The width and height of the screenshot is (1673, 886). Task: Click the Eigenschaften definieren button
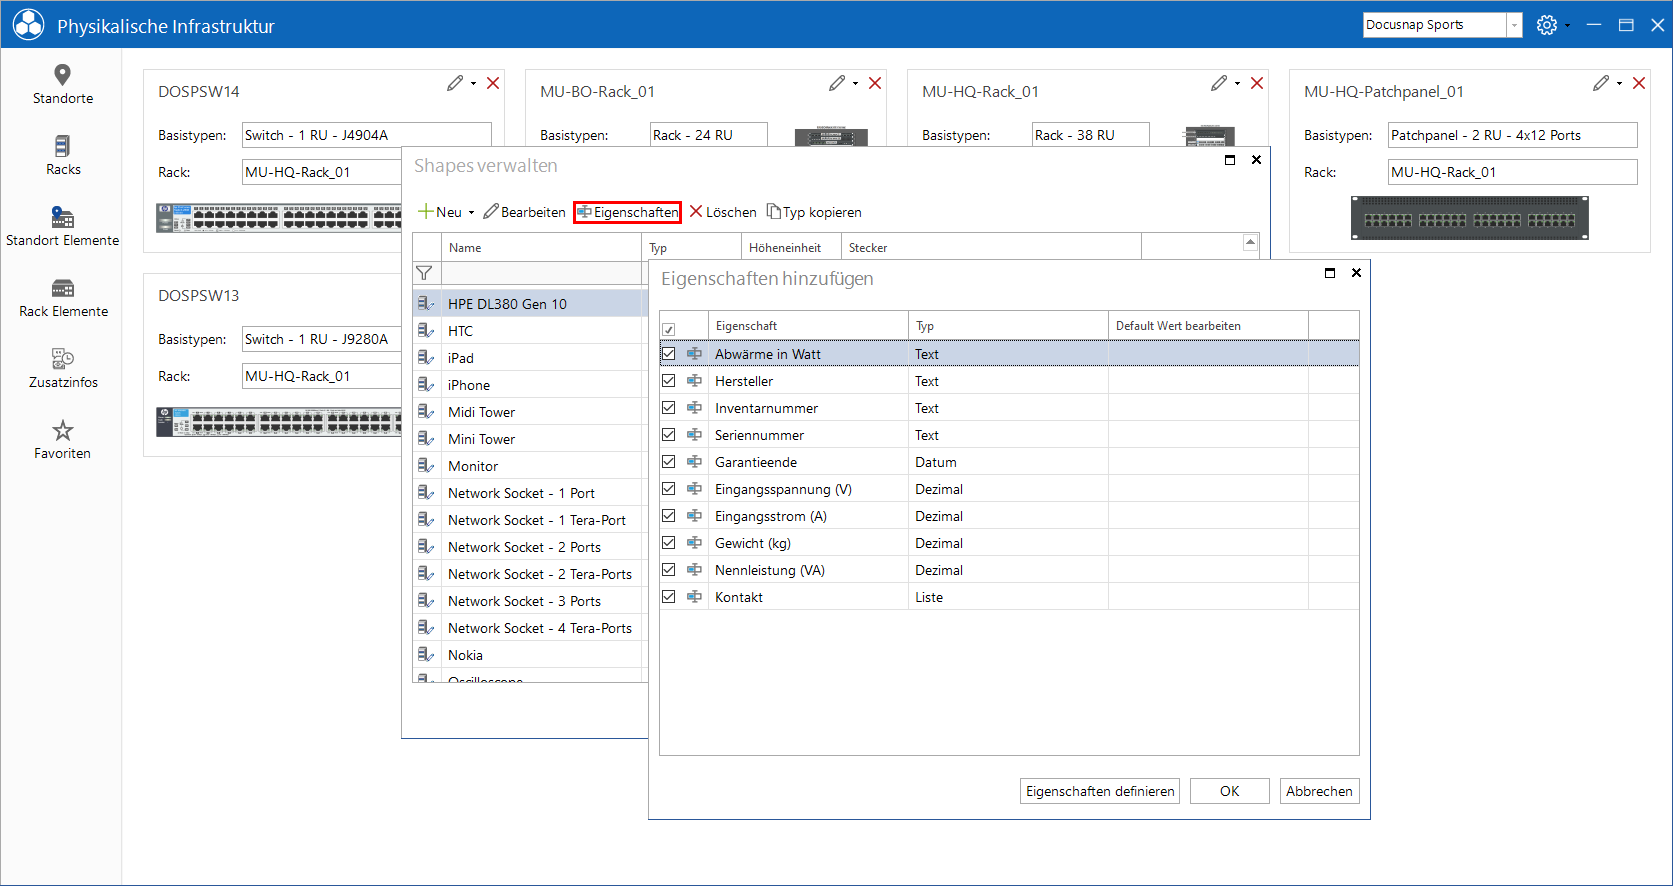tap(1100, 791)
